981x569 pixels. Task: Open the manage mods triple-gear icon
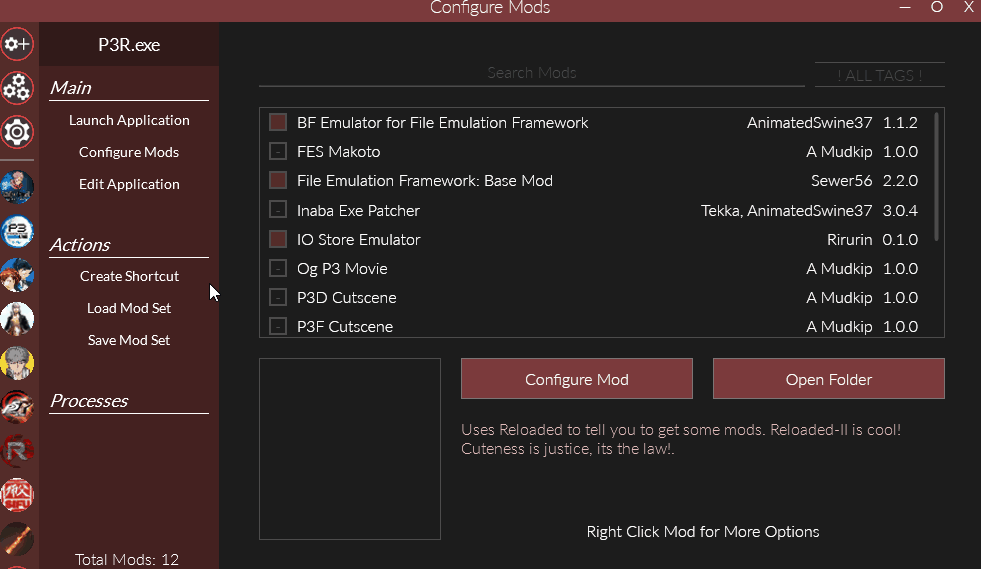pyautogui.click(x=17, y=88)
